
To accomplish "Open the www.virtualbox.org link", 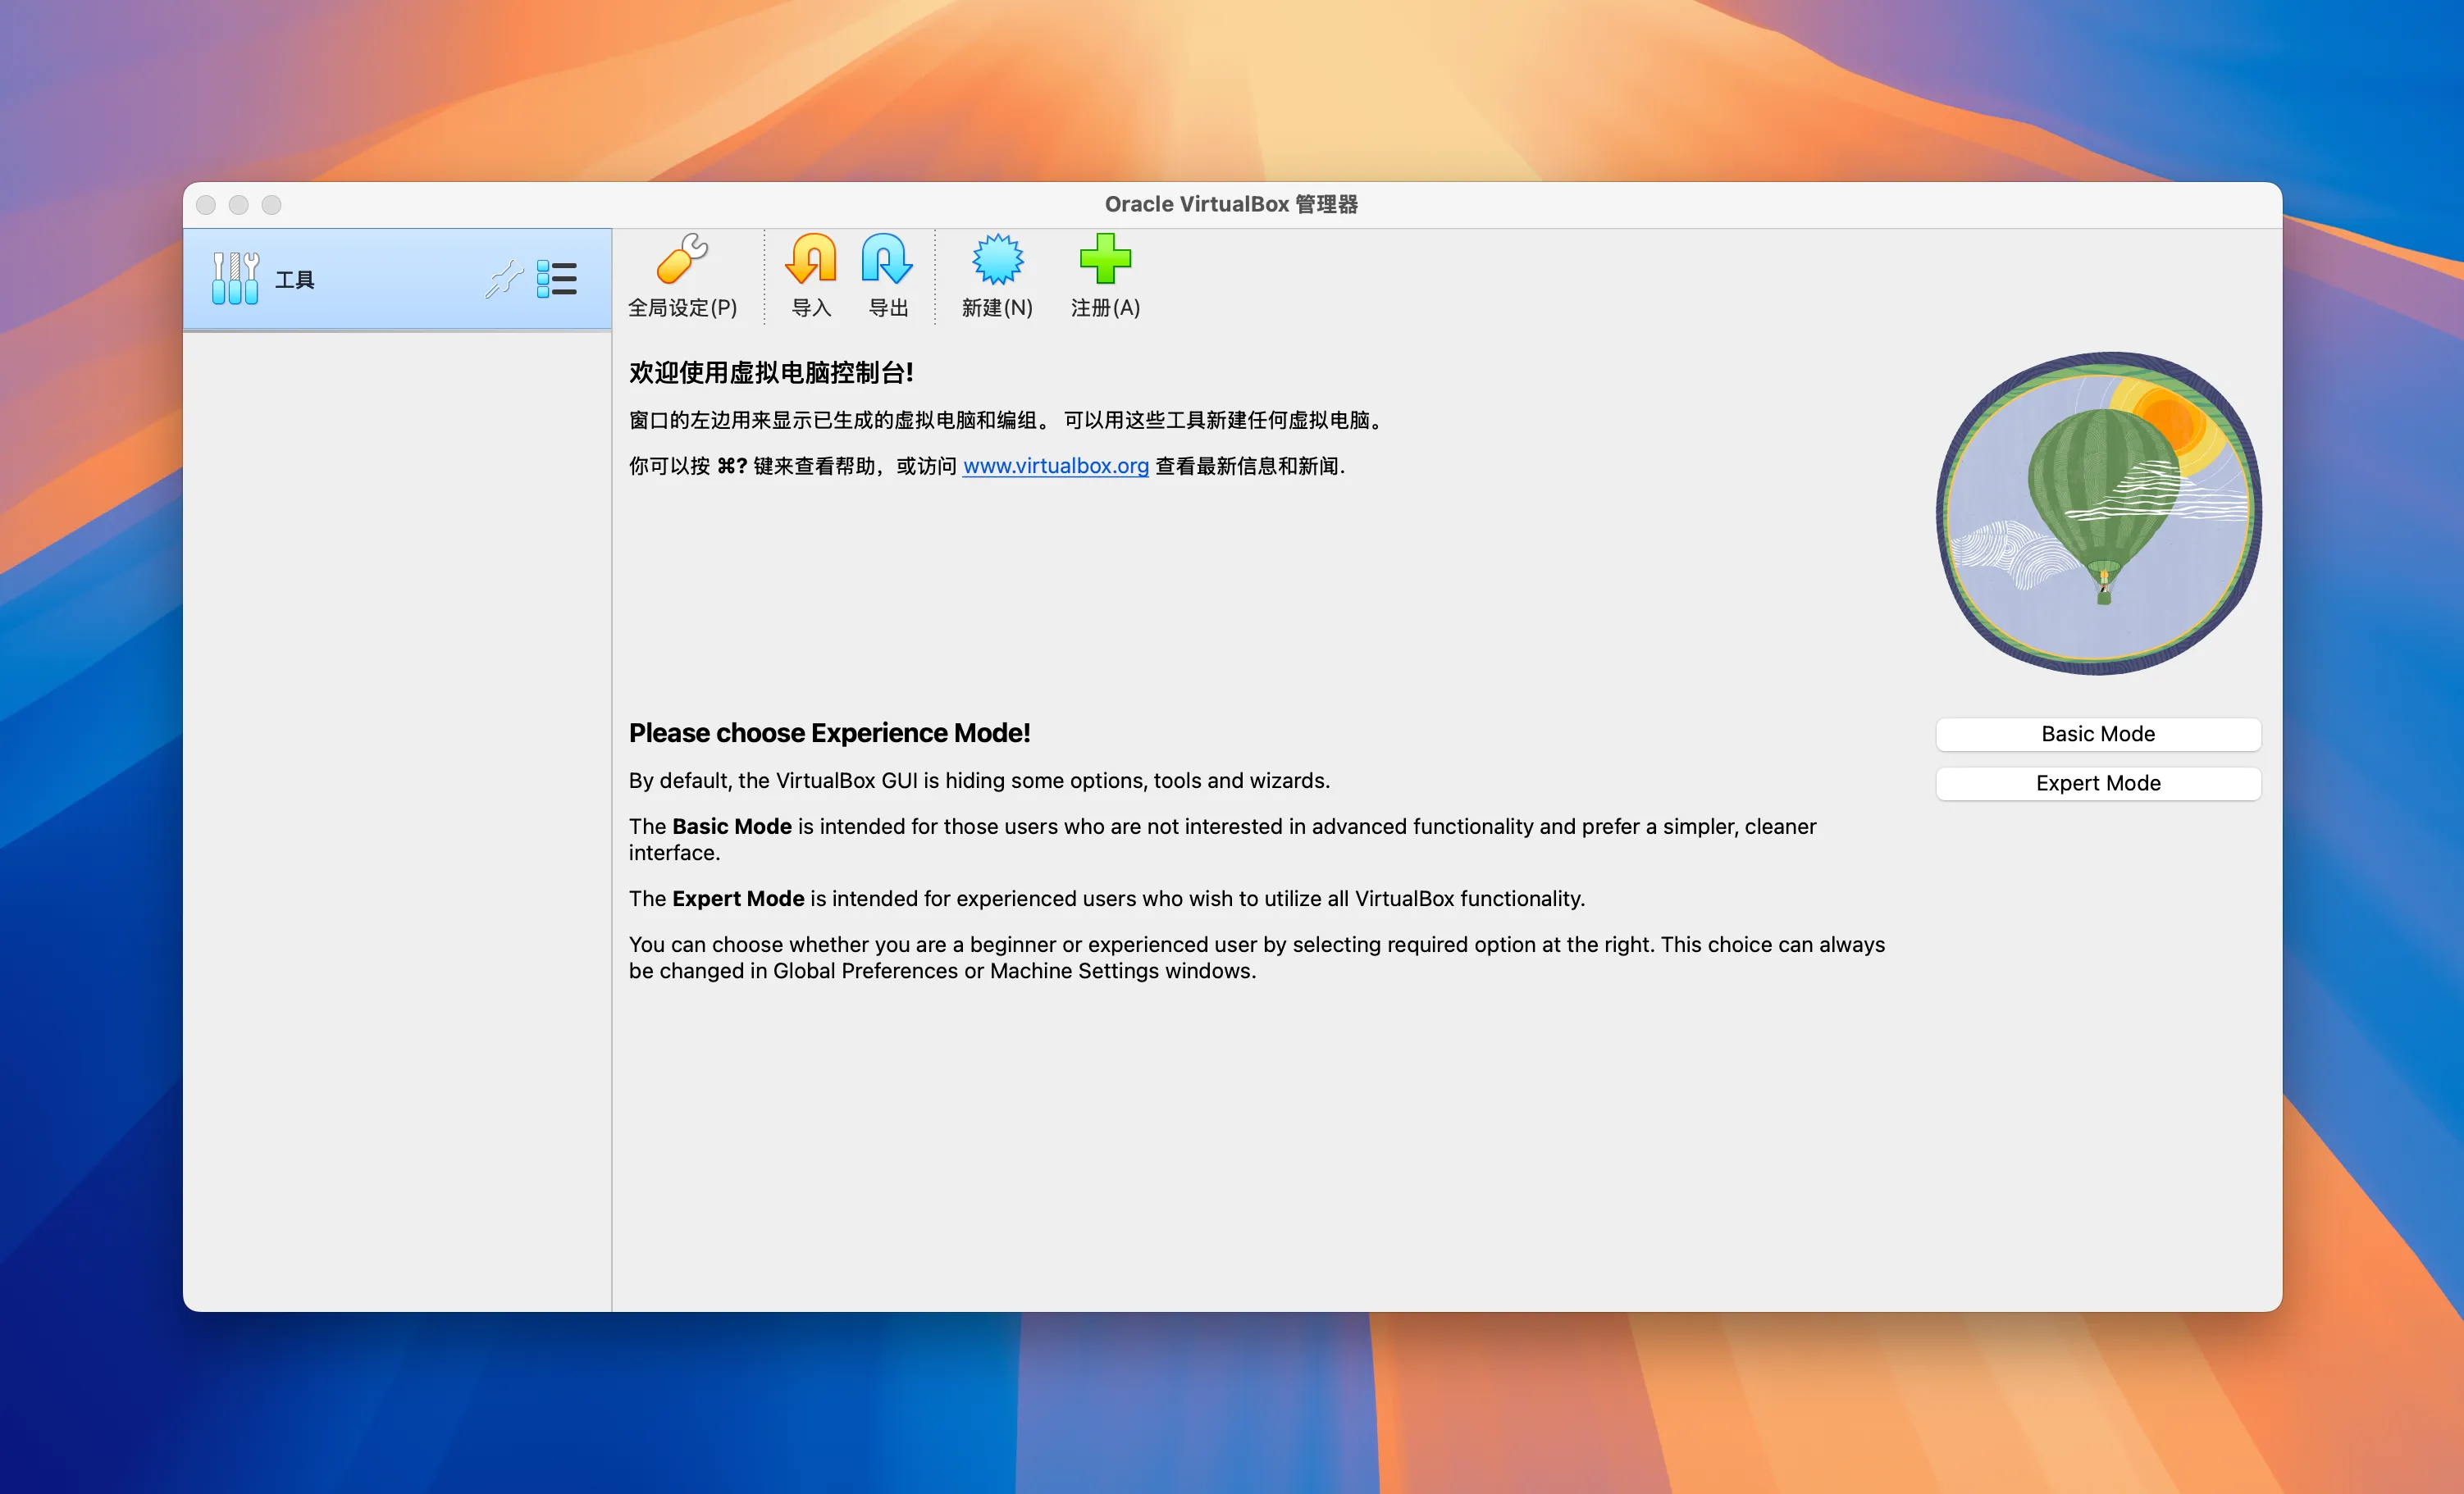I will tap(1054, 466).
